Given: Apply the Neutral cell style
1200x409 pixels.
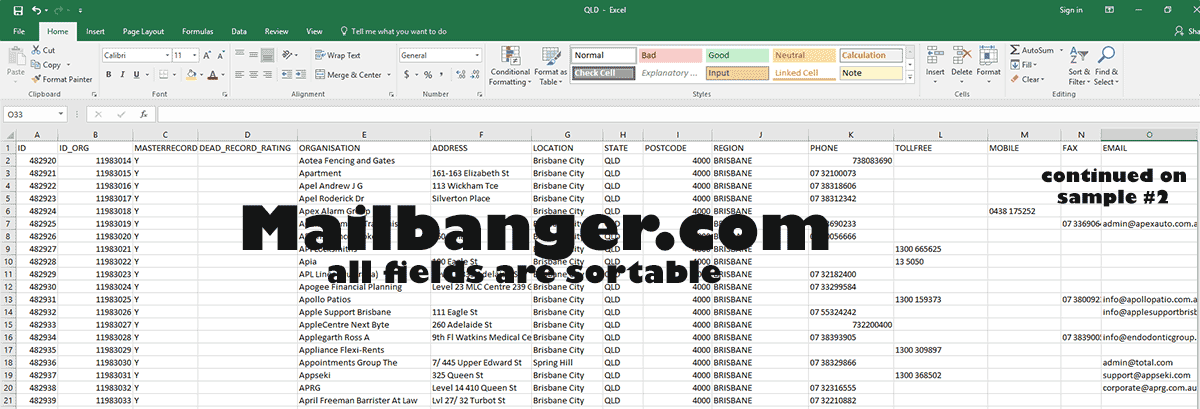Looking at the screenshot, I should 803,55.
